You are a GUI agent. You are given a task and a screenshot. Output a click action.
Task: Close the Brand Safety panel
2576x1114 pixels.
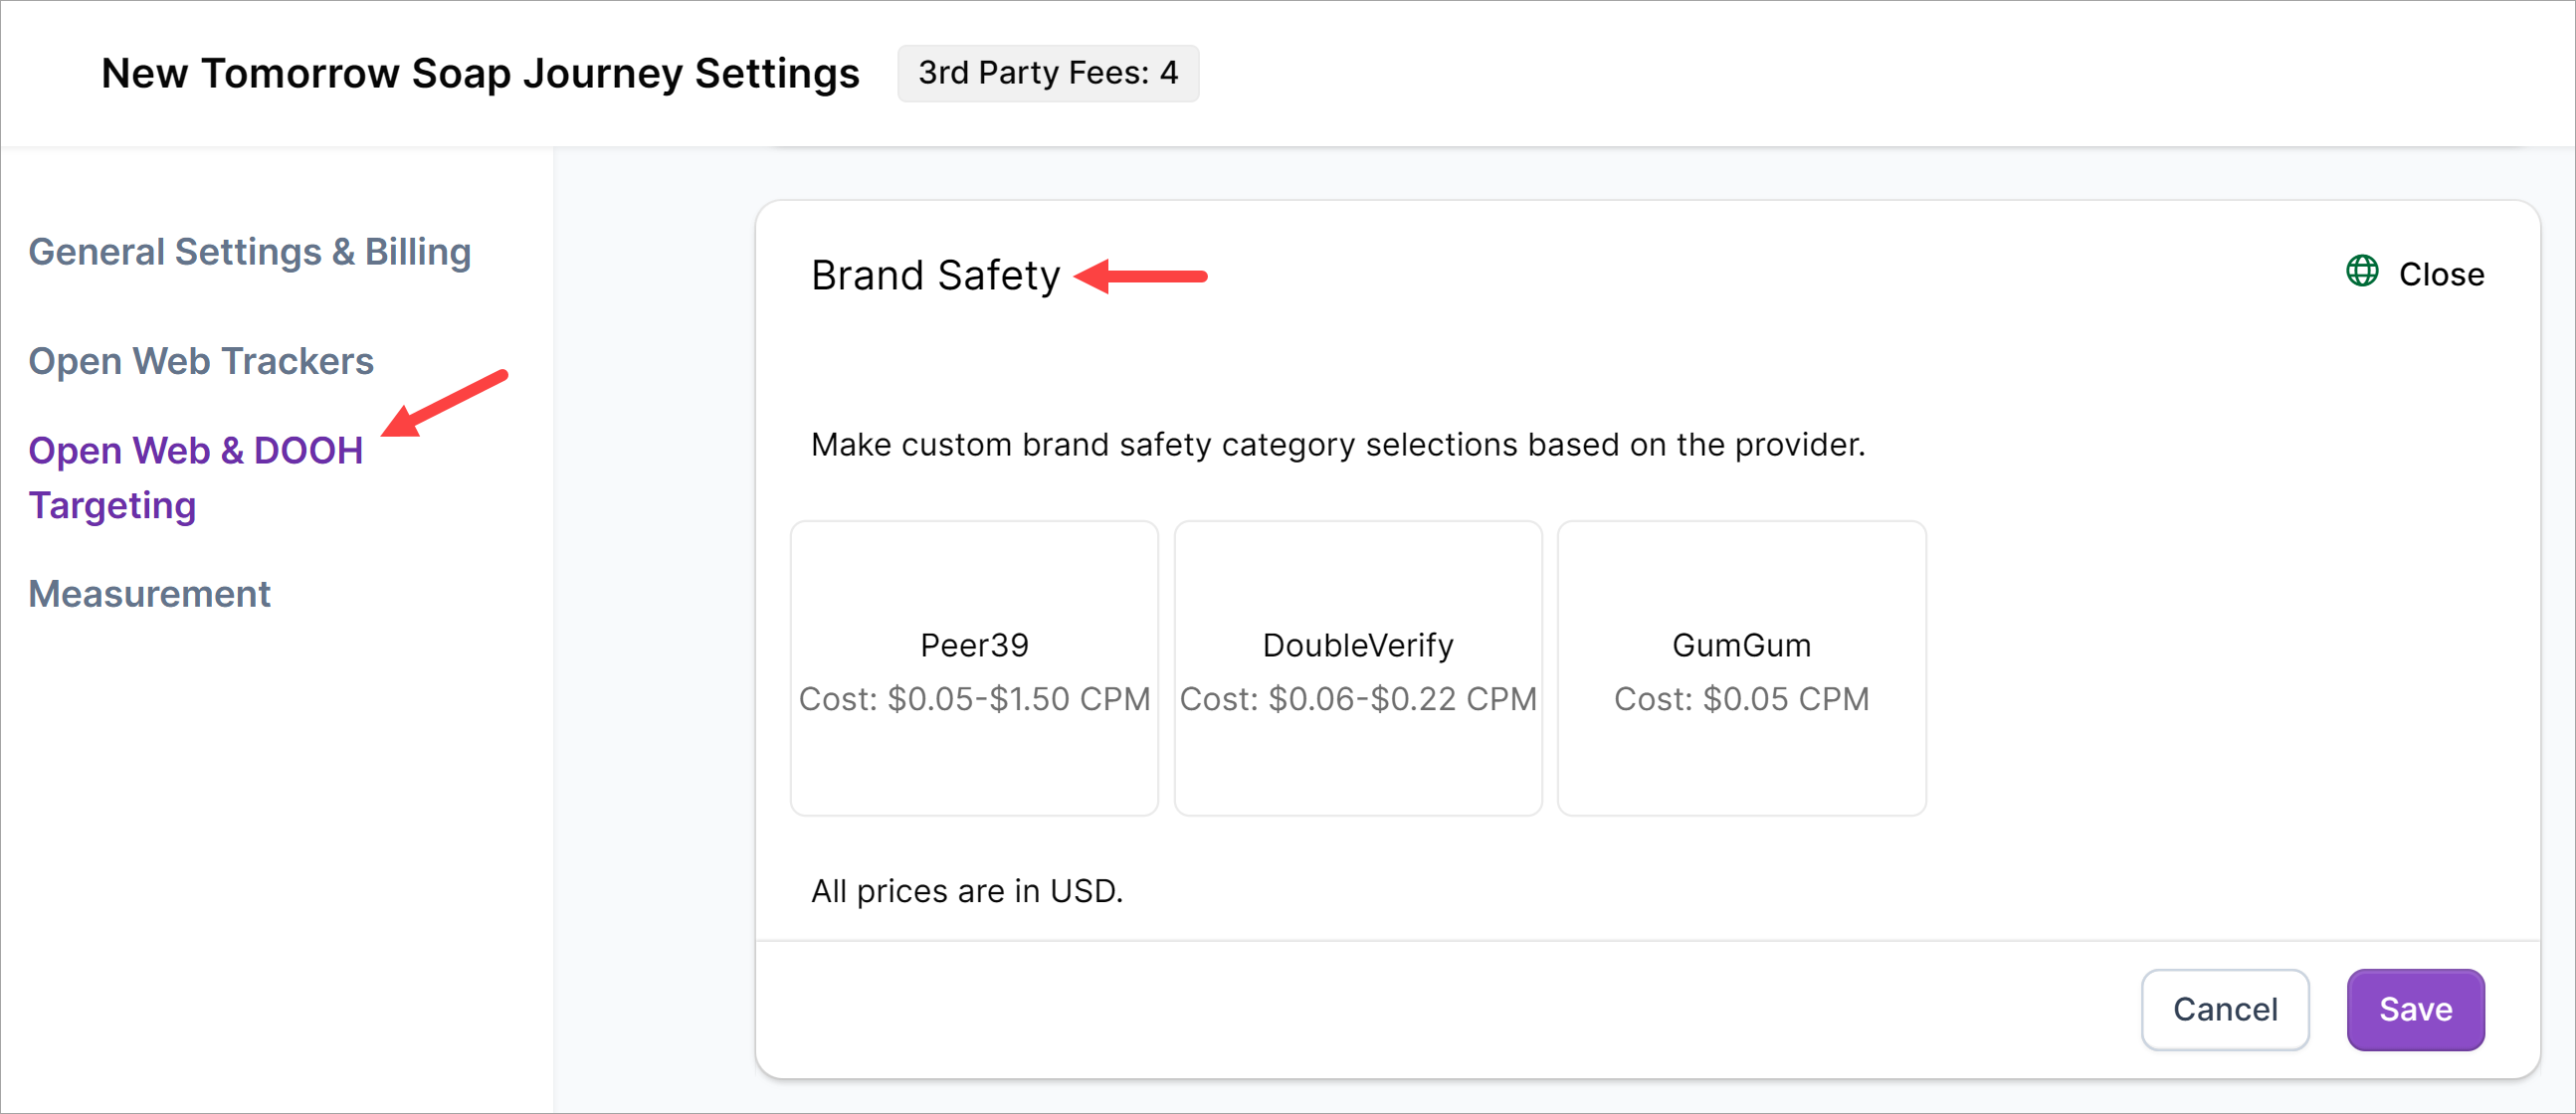[2440, 274]
